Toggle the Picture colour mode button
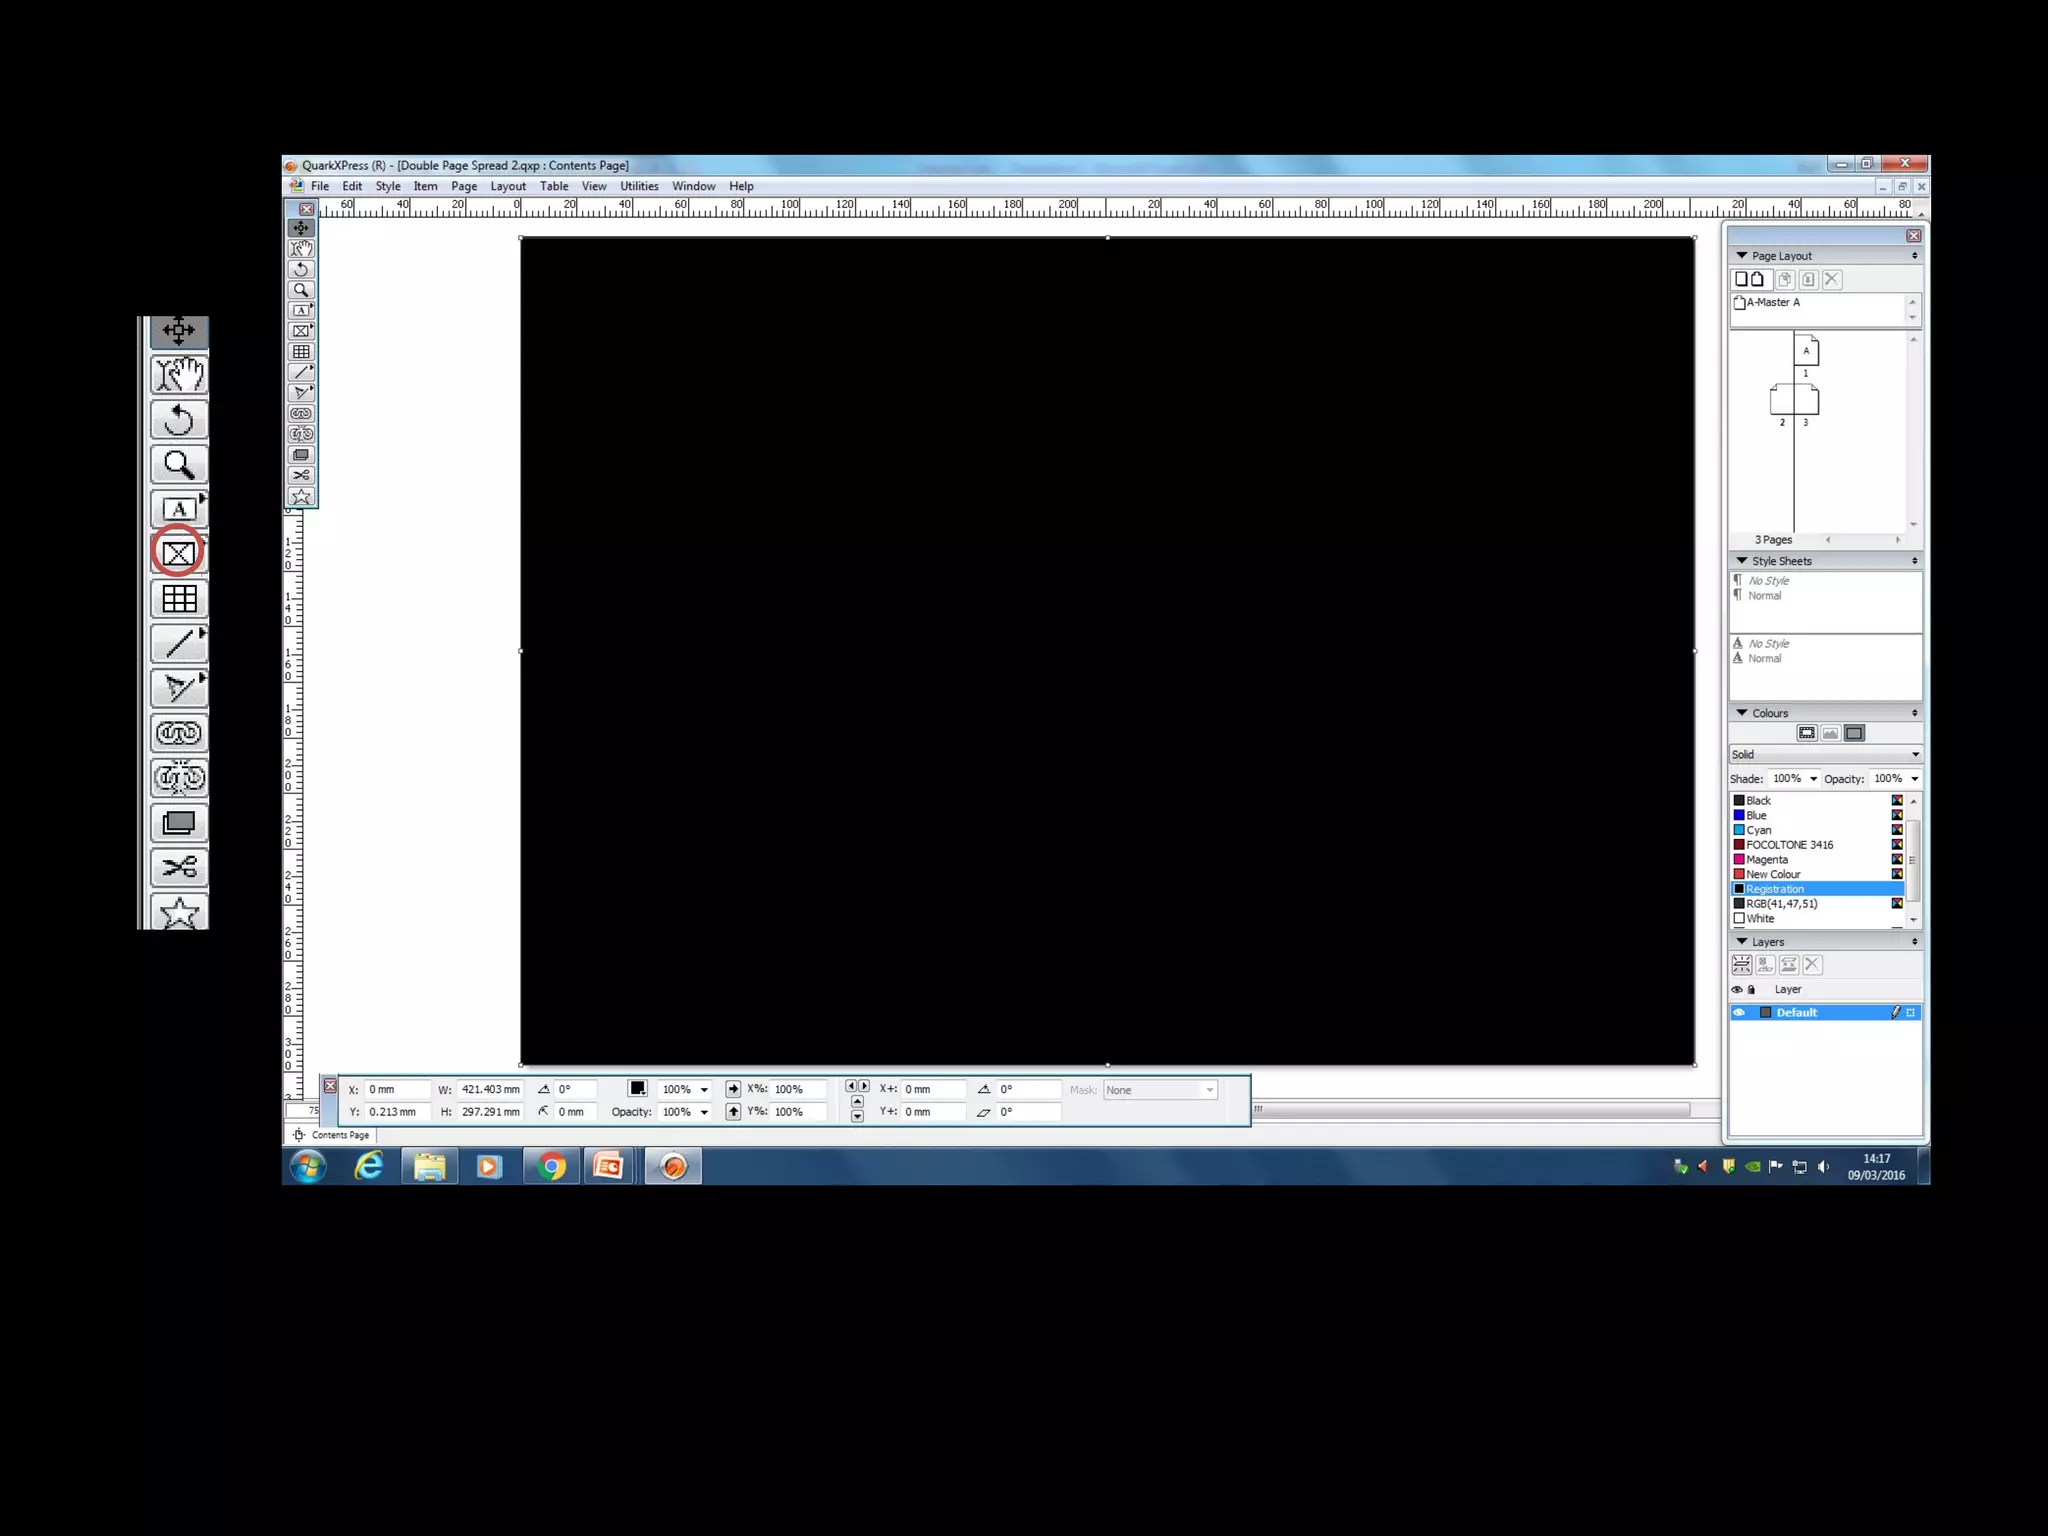 1830,733
